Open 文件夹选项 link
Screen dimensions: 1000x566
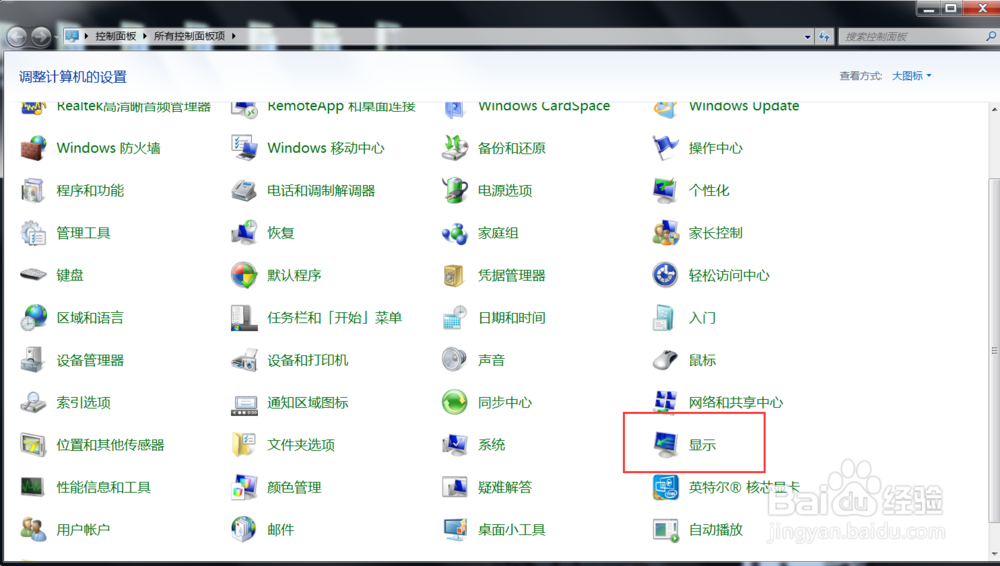301,445
